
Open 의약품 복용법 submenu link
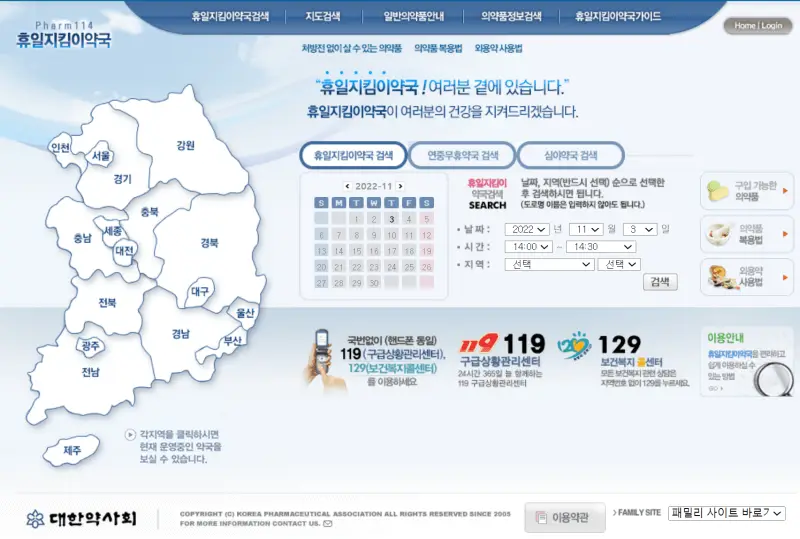coord(438,48)
